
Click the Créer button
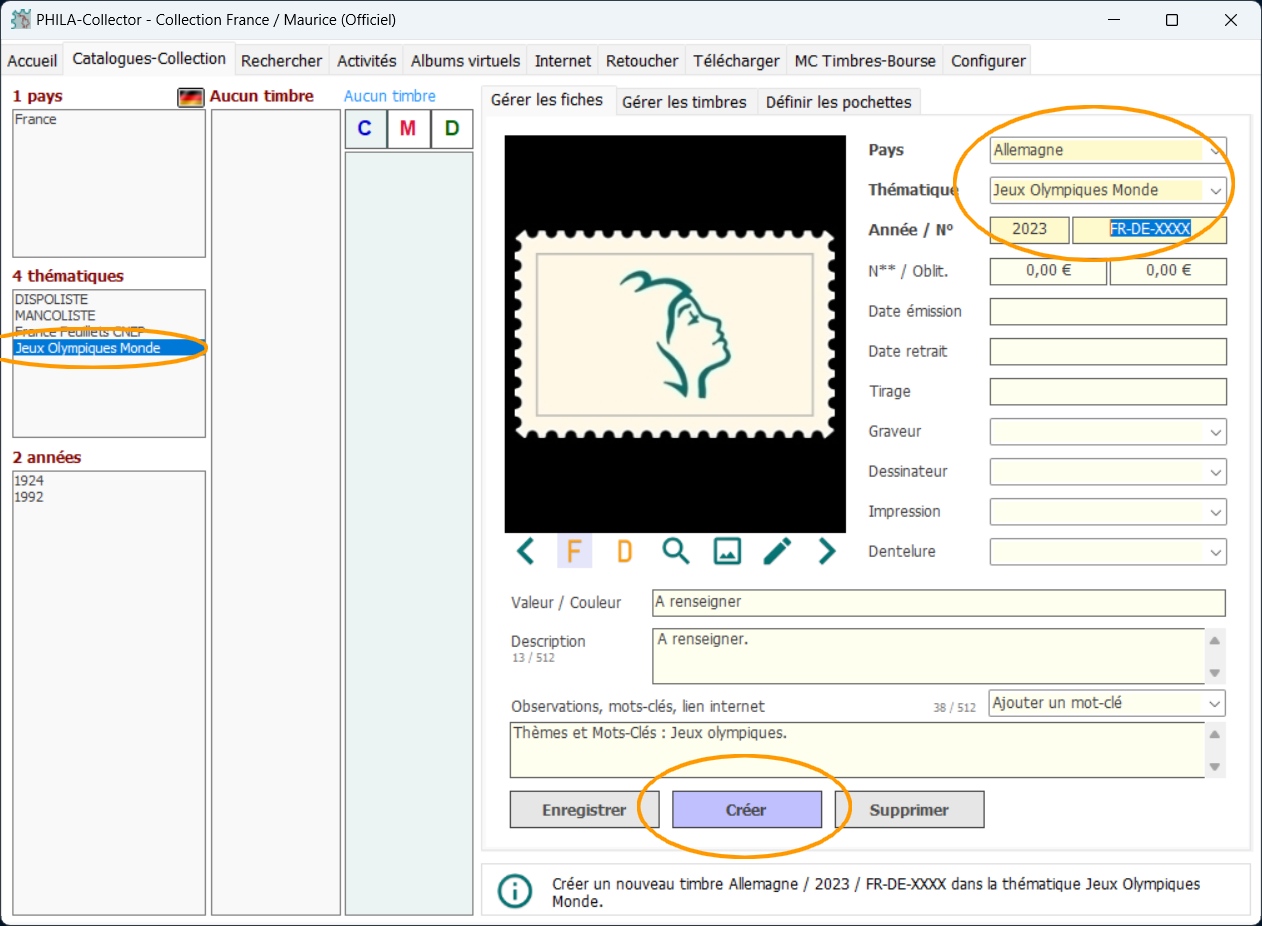[x=747, y=810]
